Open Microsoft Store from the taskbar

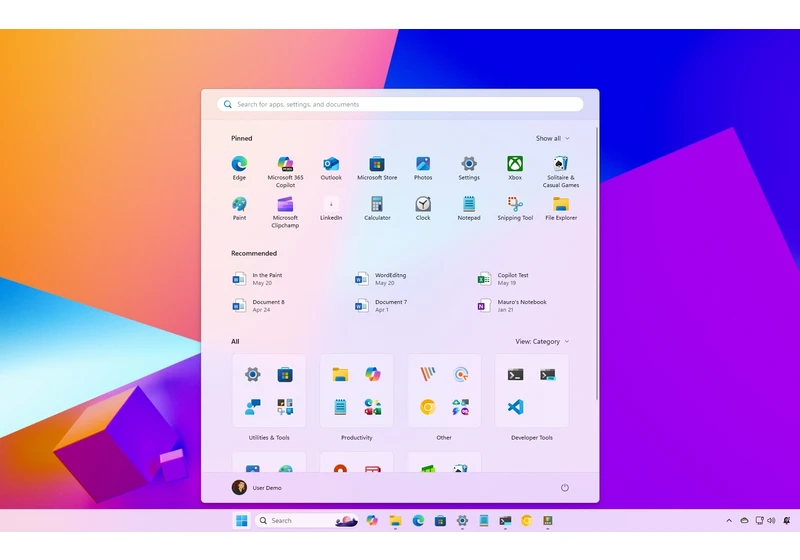[440, 520]
